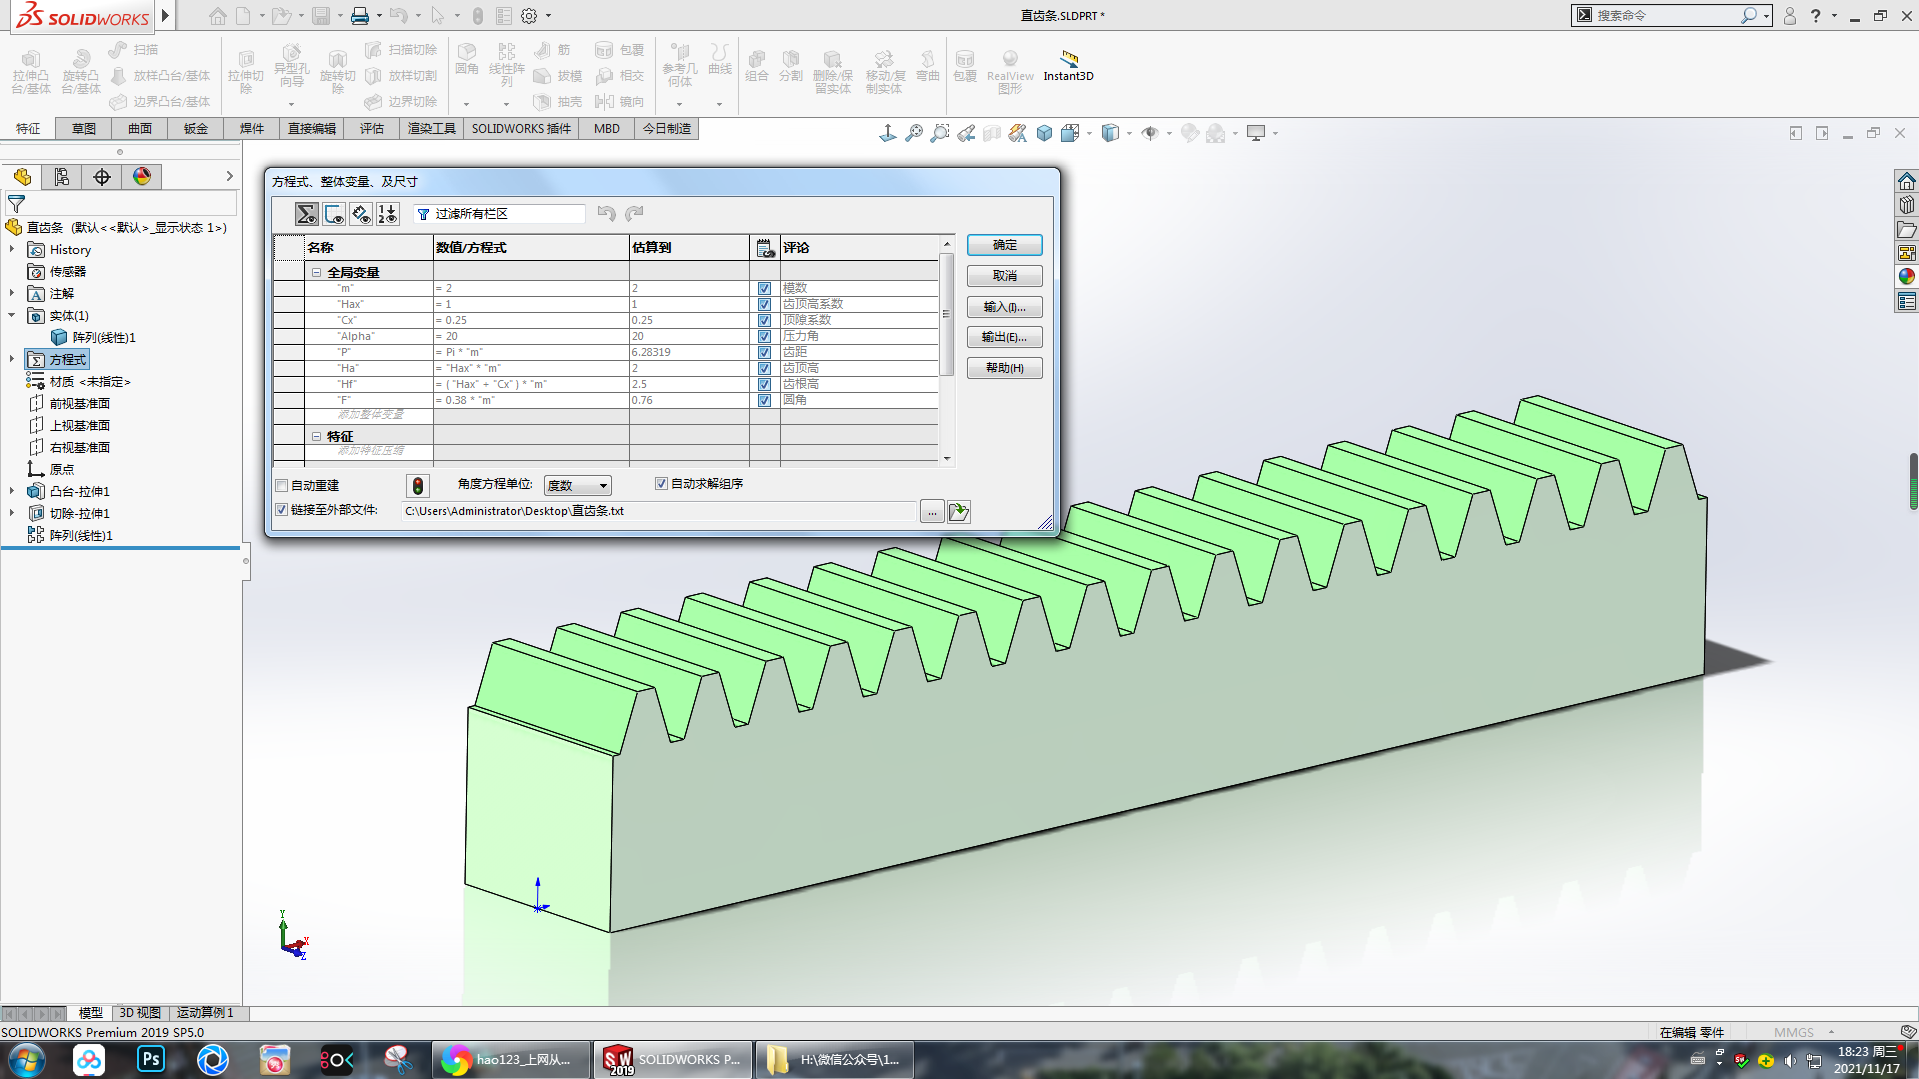
Task: Collapse the 实体(1) tree node
Action: pyautogui.click(x=12, y=315)
